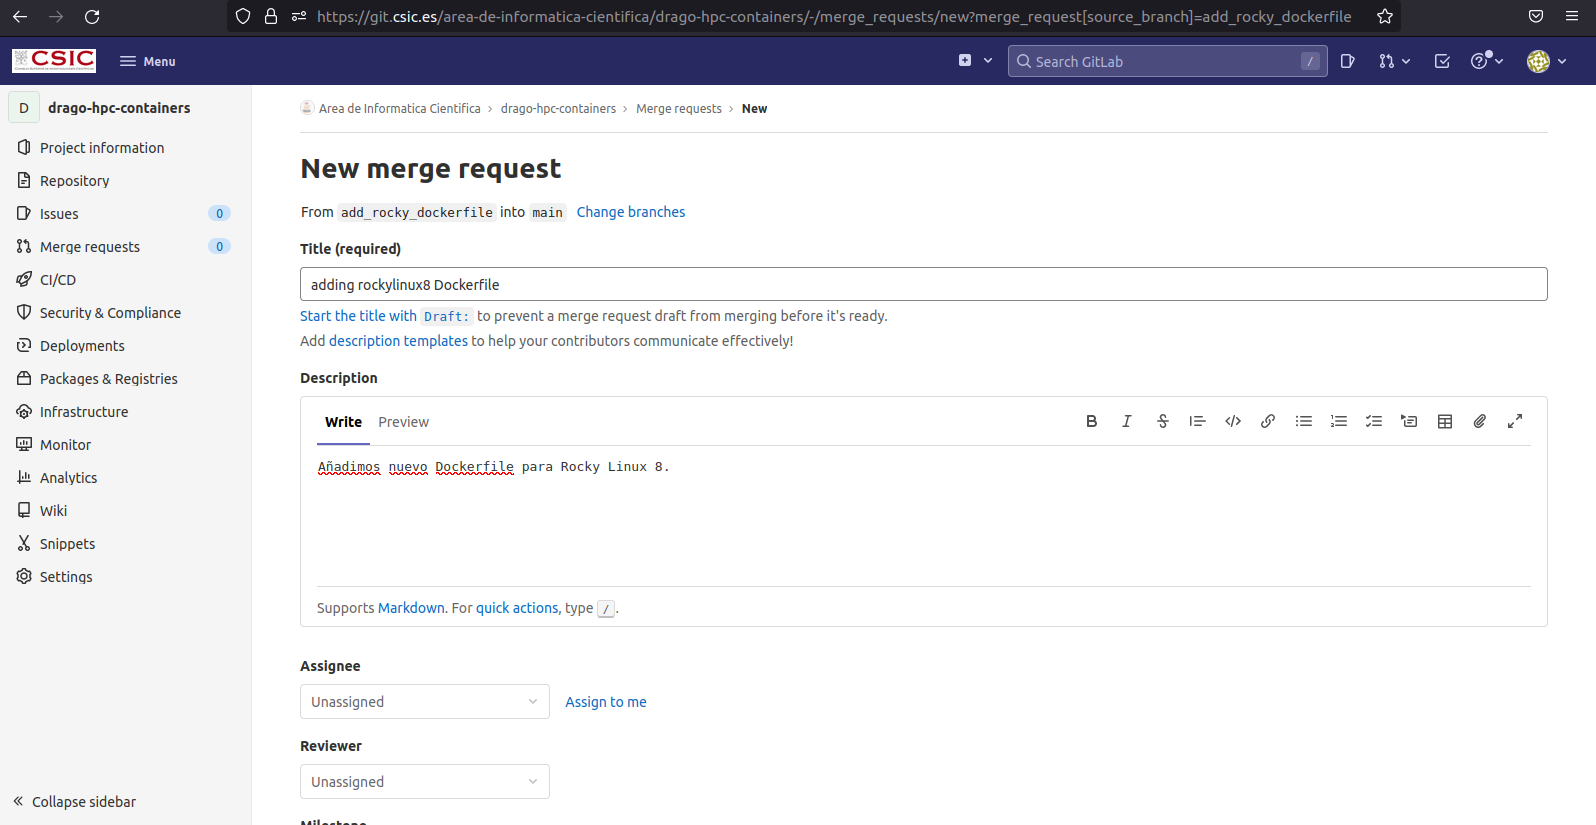Open the Reviewer dropdown
1596x825 pixels.
click(425, 782)
